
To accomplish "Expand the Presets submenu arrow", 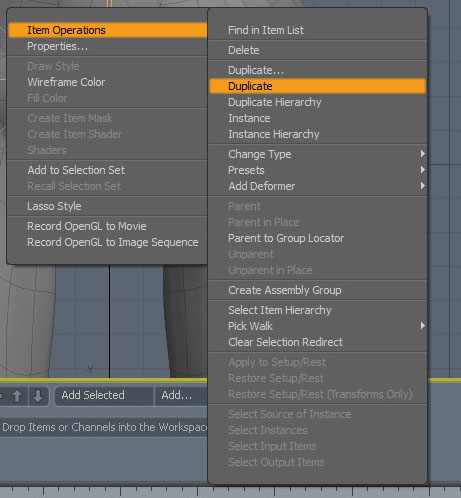I will click(x=422, y=170).
